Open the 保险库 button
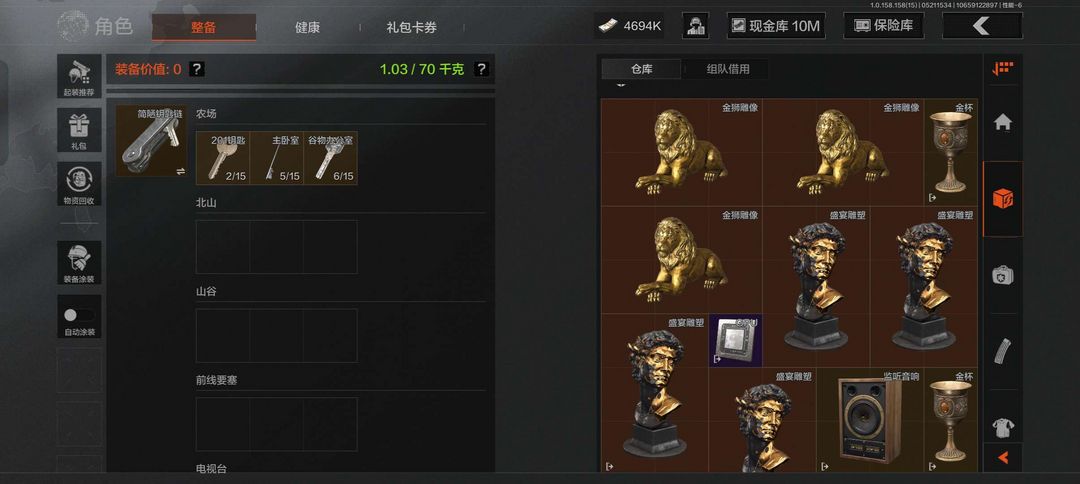 point(884,26)
